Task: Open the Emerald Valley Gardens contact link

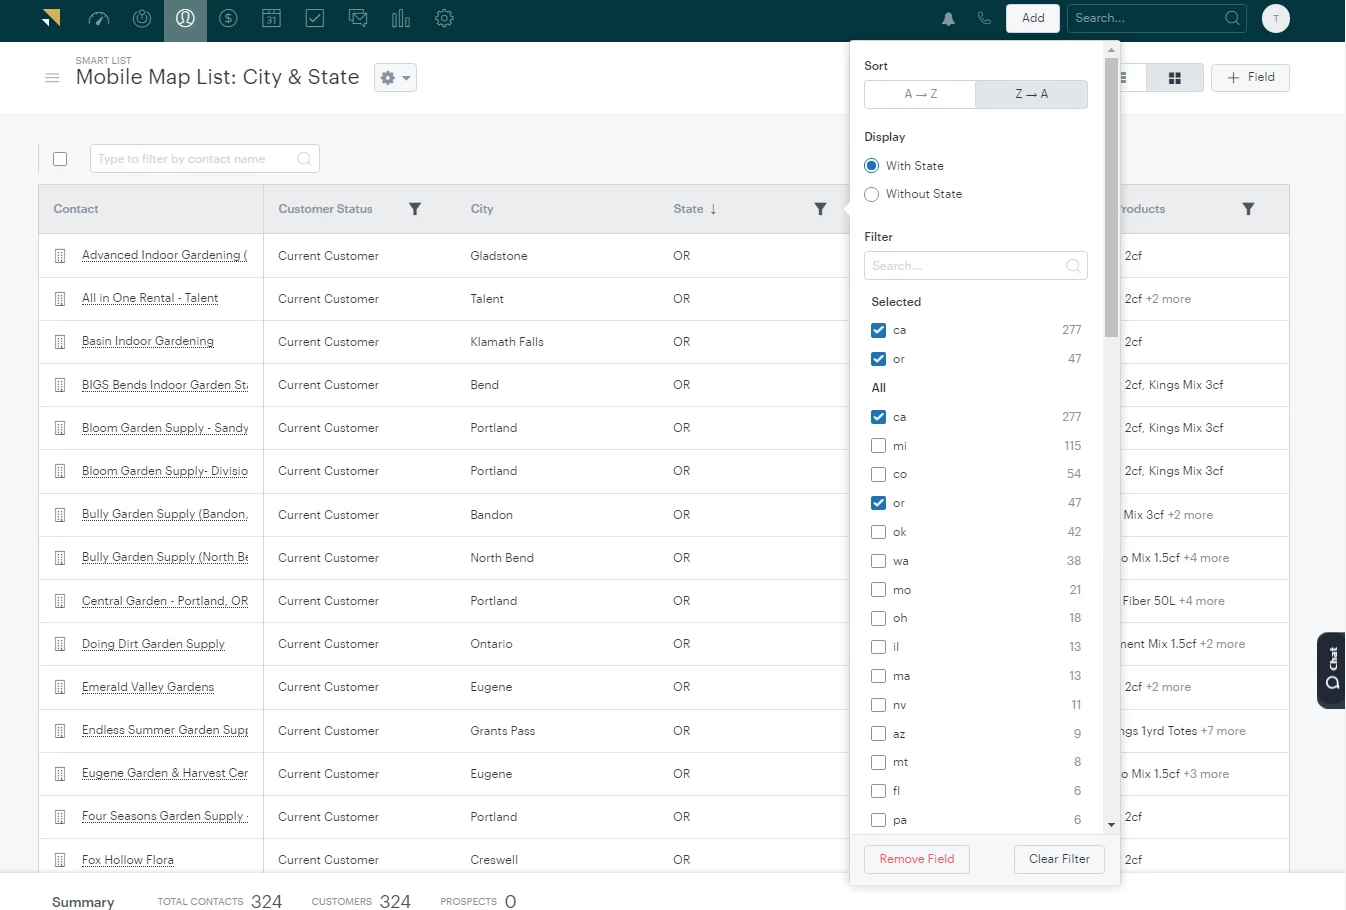Action: [148, 687]
